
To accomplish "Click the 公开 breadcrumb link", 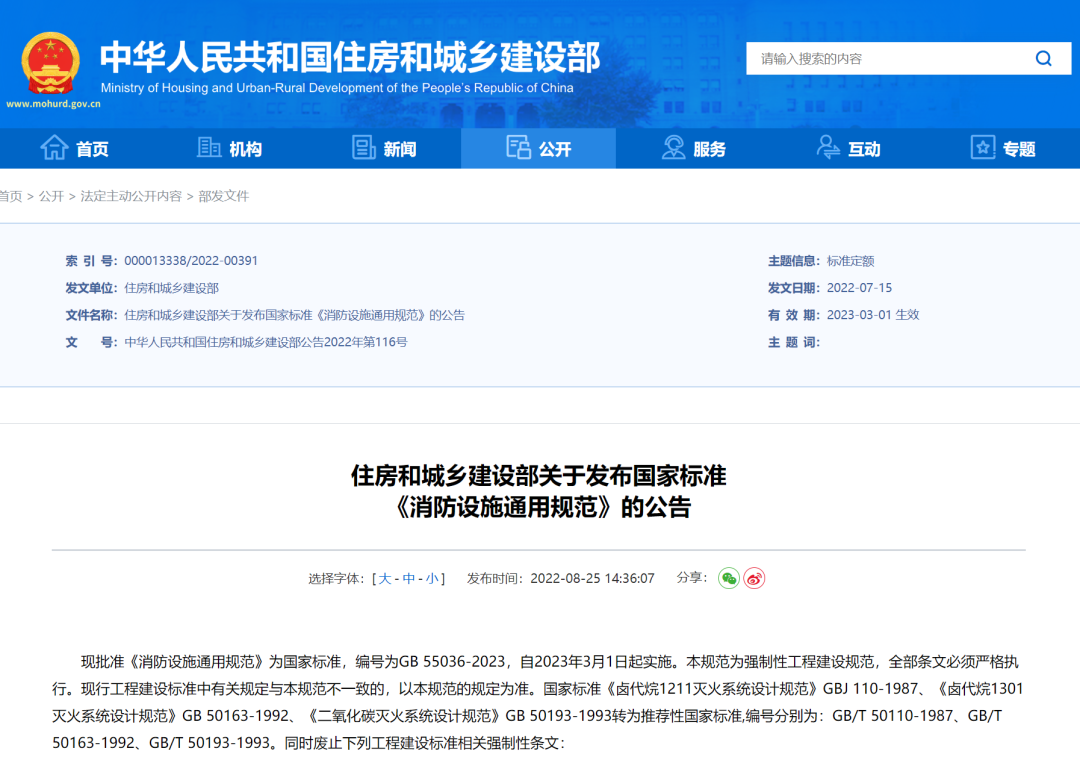I will click(55, 196).
